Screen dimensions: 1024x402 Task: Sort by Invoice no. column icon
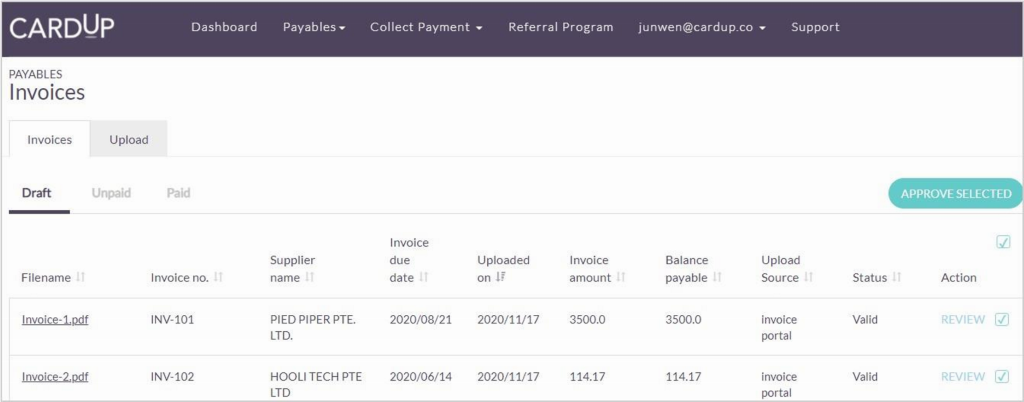[218, 277]
